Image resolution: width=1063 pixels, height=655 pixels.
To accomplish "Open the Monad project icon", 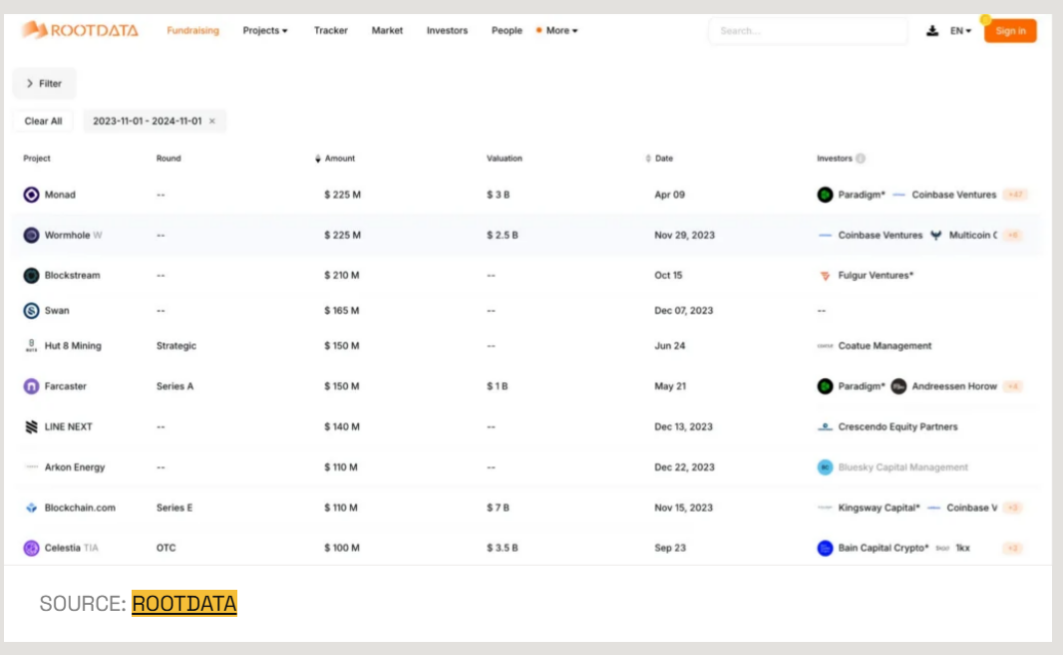I will click(x=31, y=195).
